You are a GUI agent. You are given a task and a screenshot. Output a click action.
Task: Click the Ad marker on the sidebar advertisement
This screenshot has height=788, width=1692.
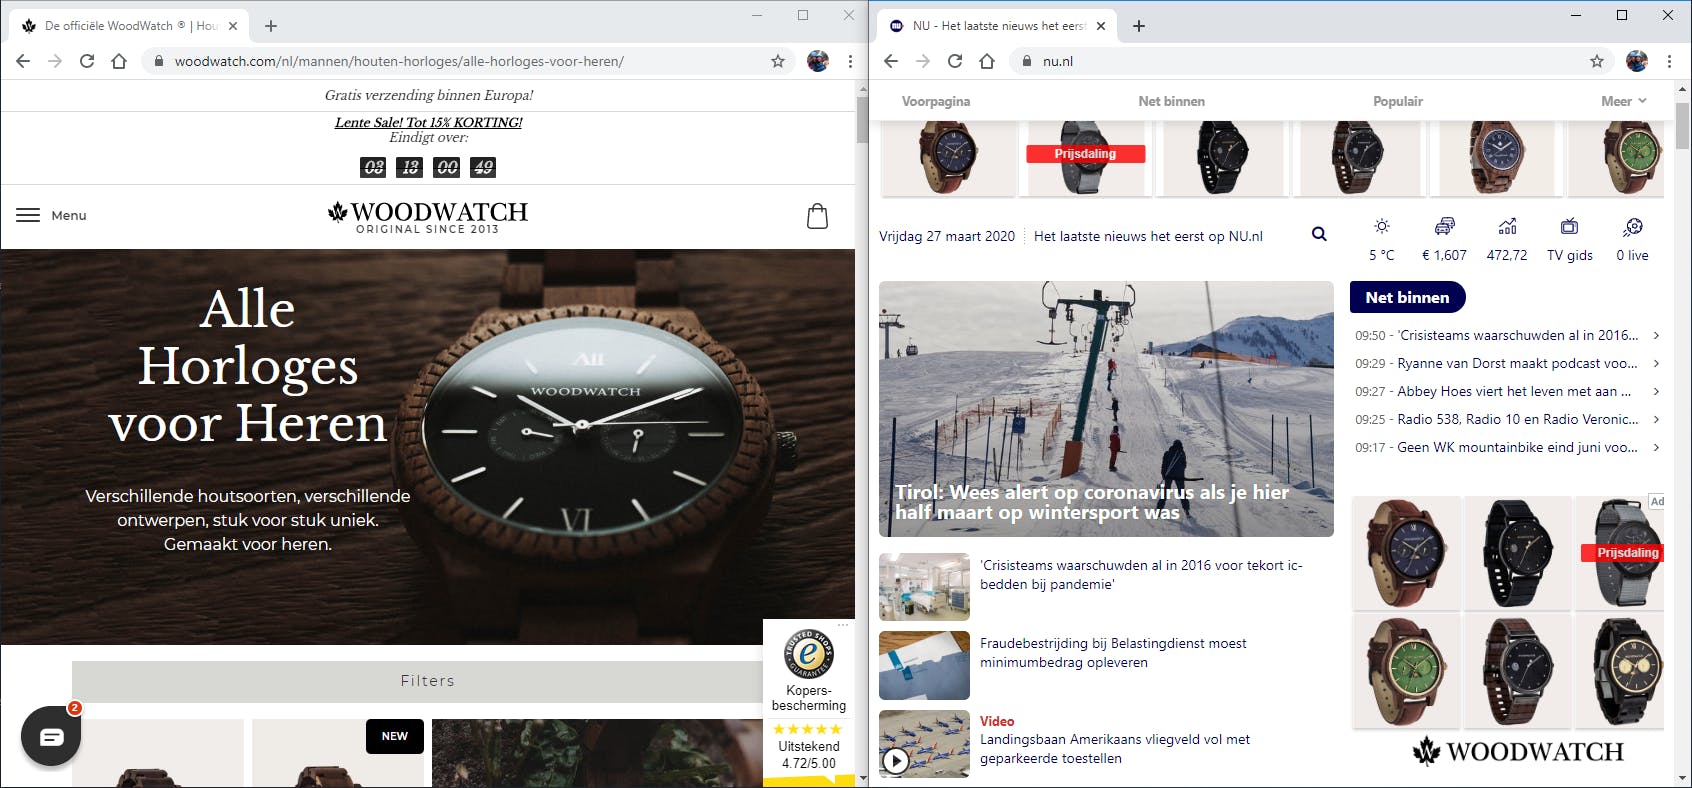point(1657,501)
